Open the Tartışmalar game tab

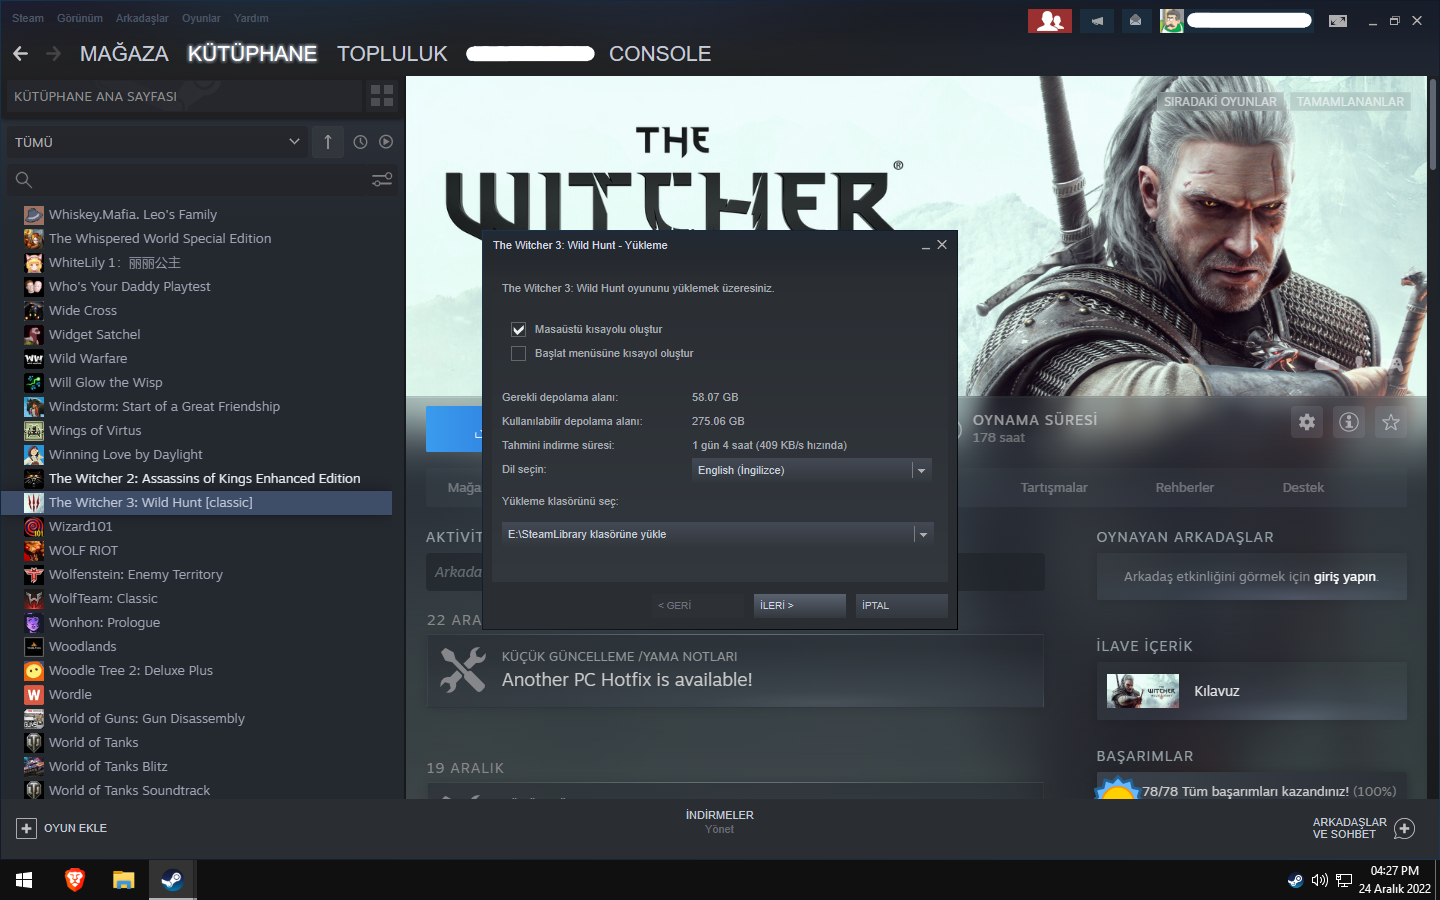[1054, 488]
